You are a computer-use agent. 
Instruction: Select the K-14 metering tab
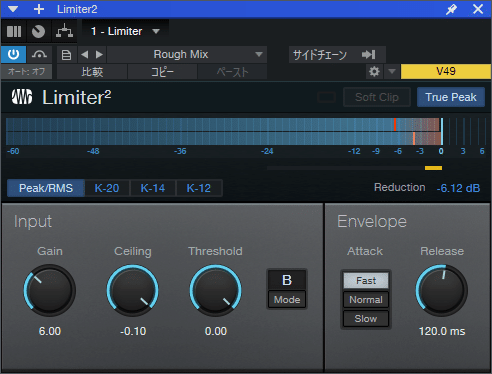point(153,188)
